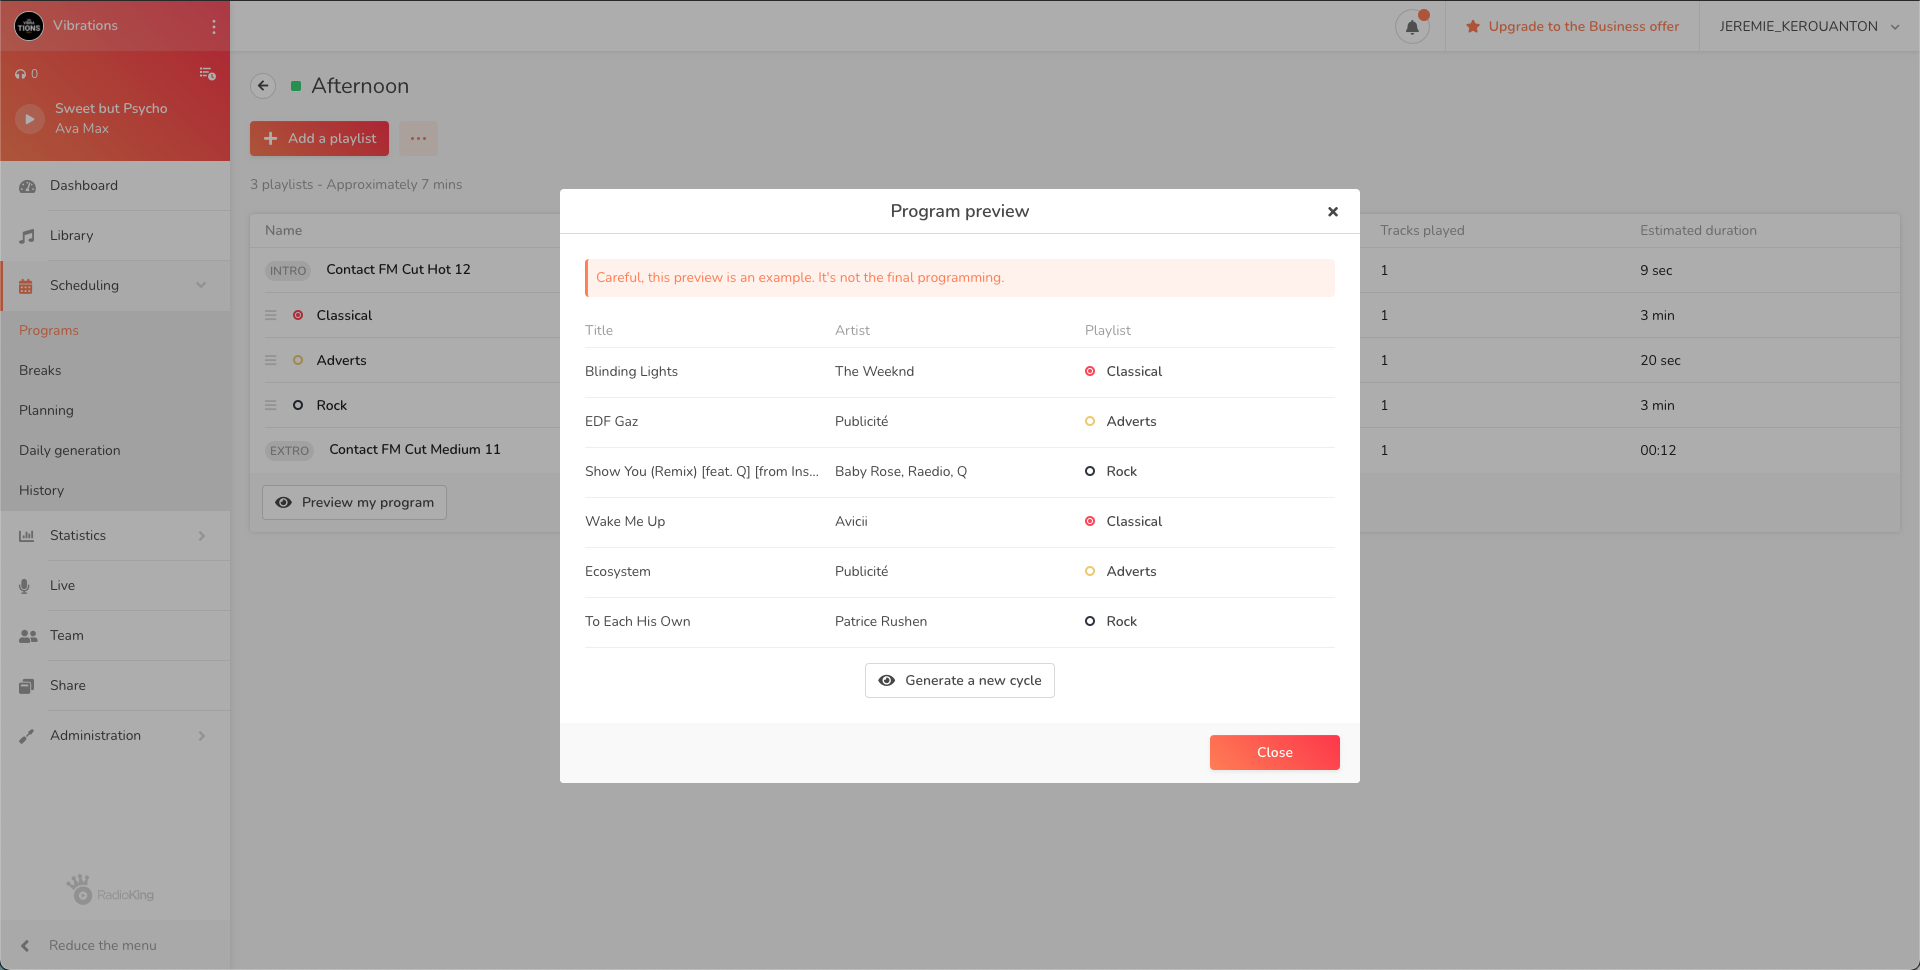Click the Vibrations station logo
This screenshot has height=970, width=1920.
29,26
